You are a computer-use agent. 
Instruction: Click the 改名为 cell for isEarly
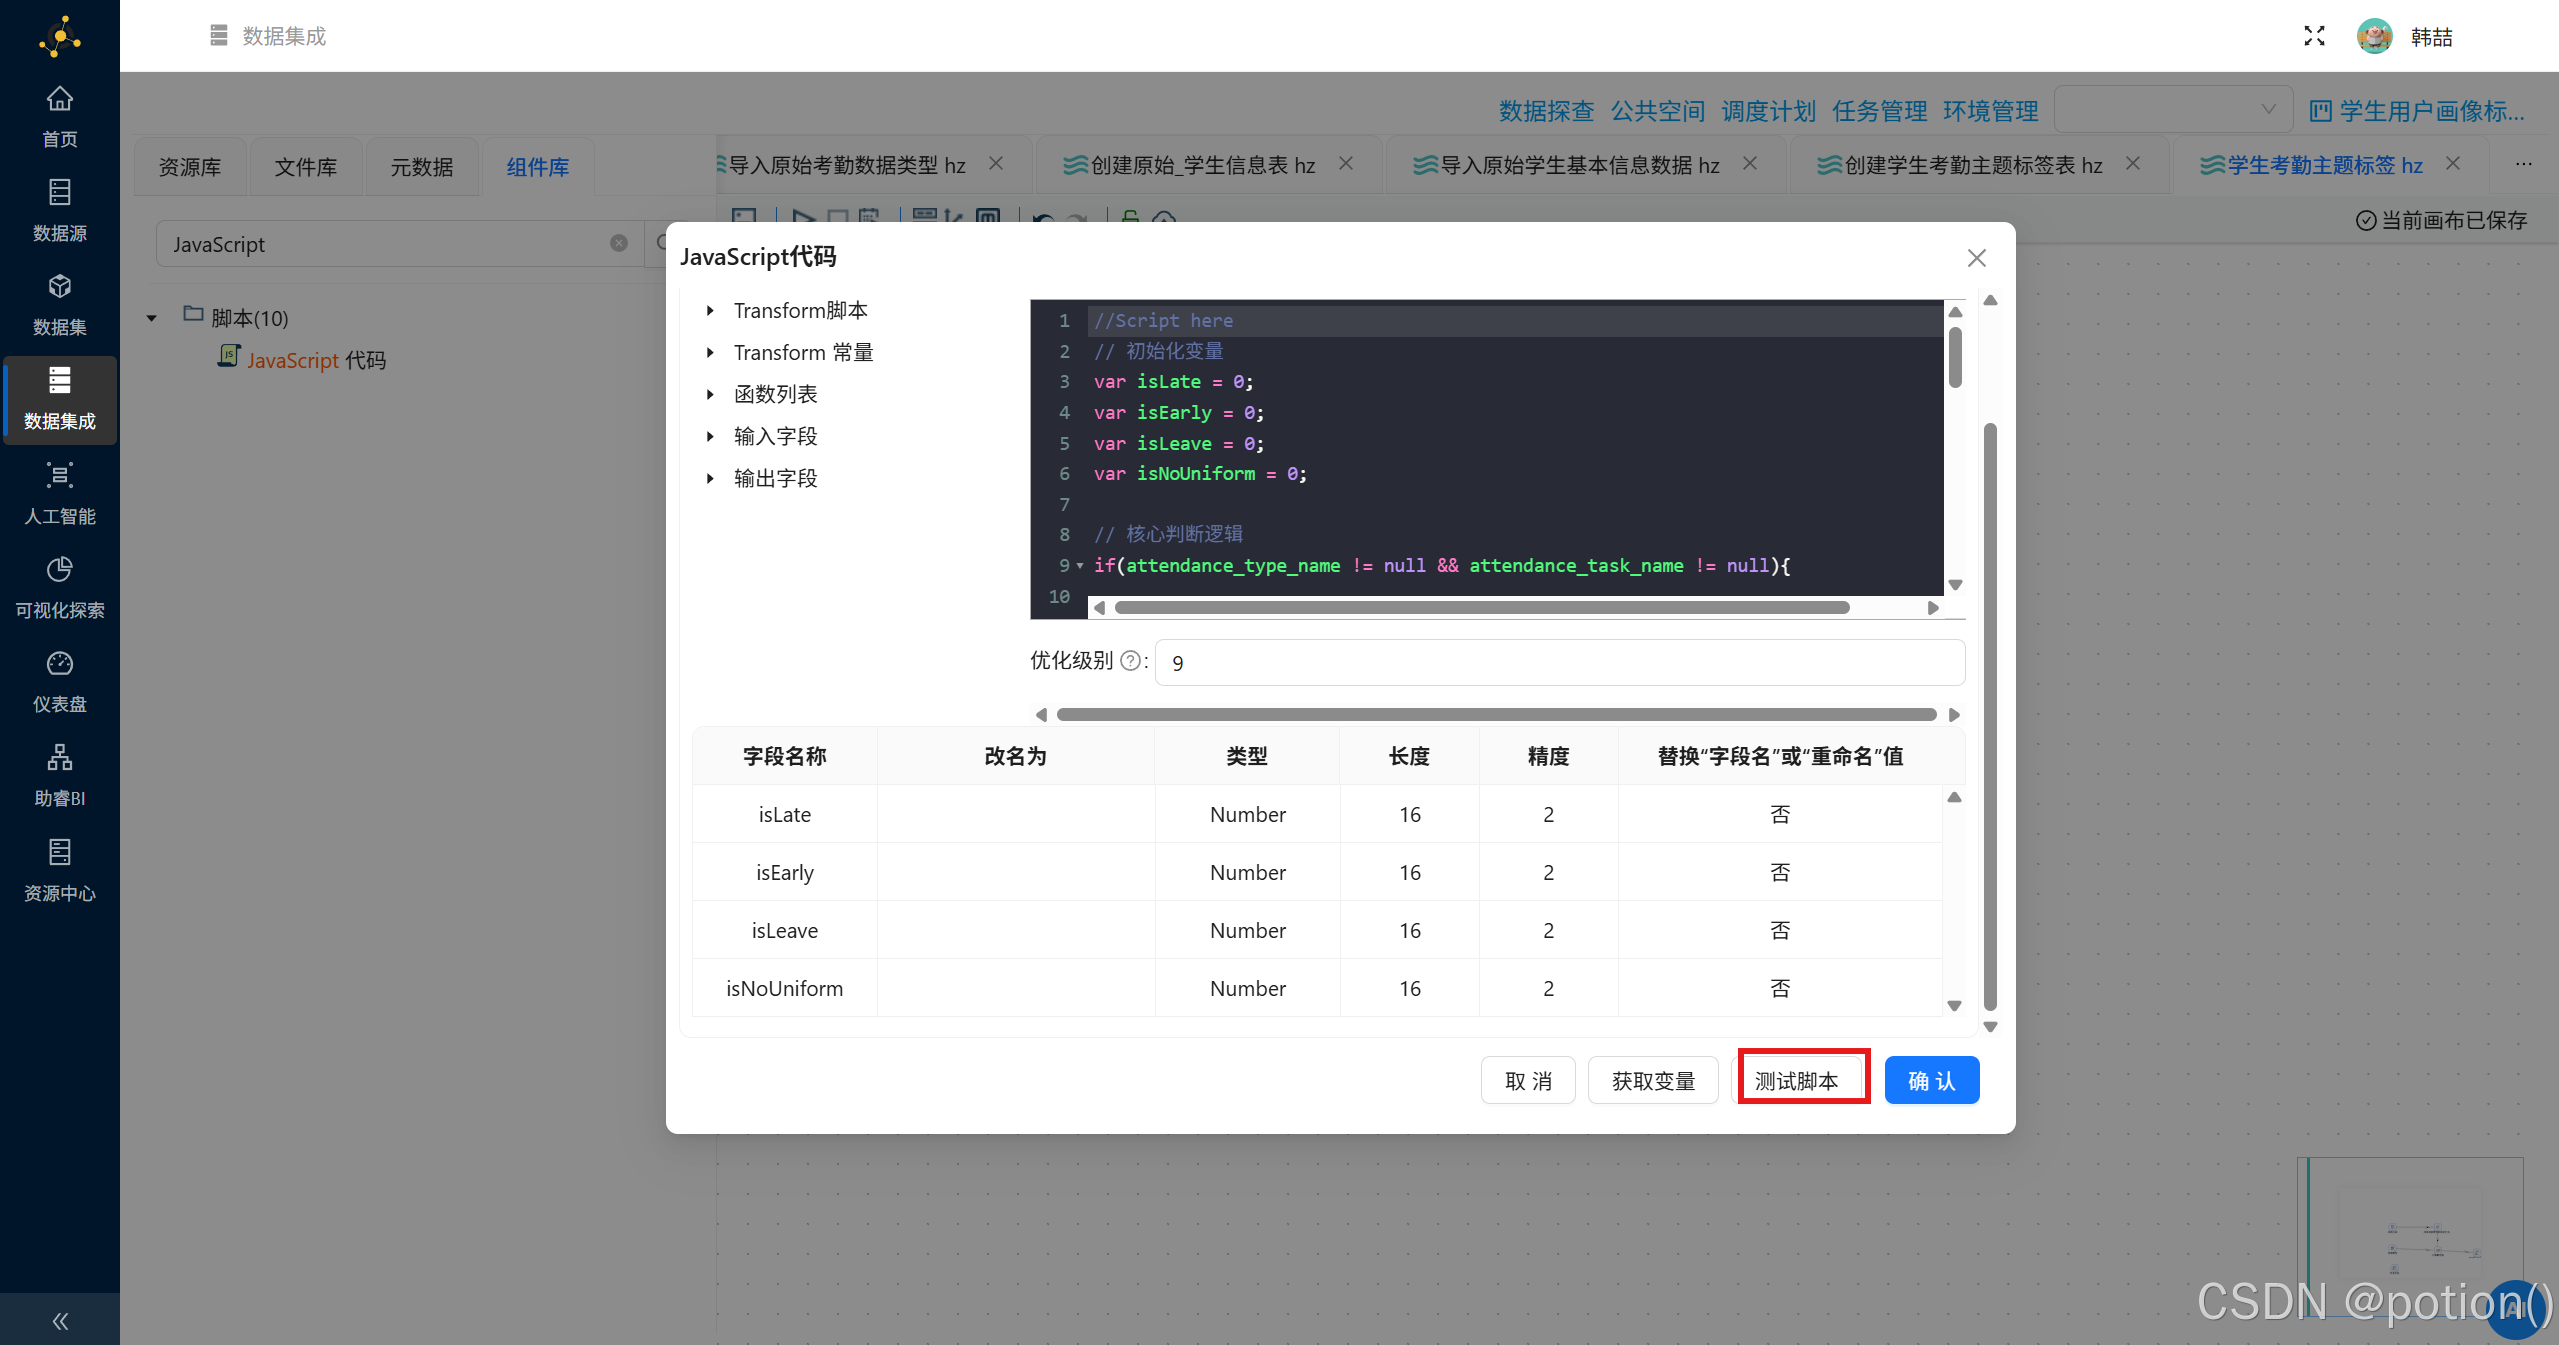1015,872
